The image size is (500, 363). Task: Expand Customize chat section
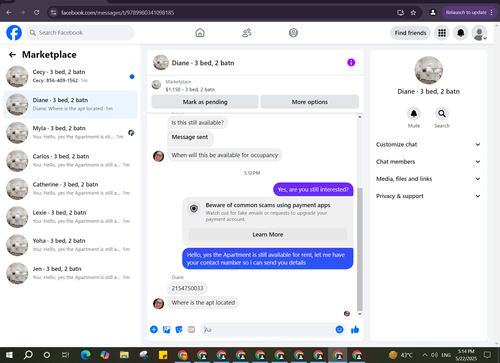(x=428, y=144)
